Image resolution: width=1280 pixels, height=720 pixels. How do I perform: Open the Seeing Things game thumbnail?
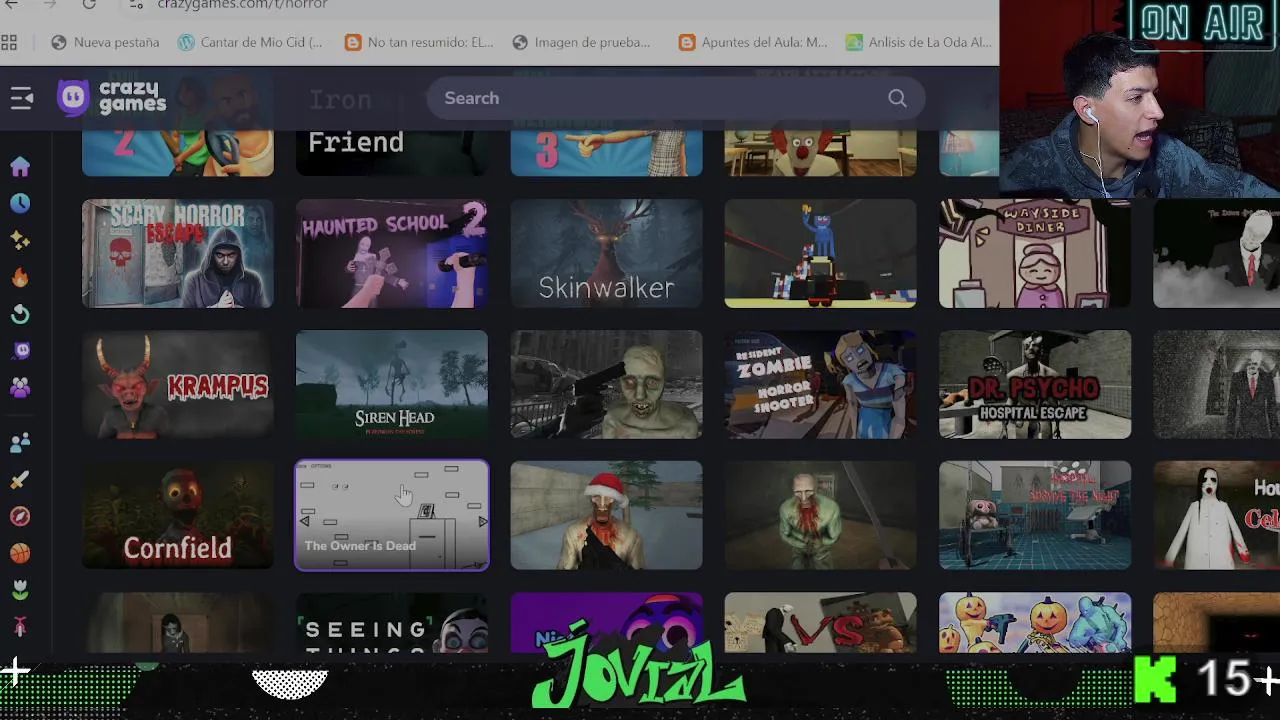click(392, 623)
